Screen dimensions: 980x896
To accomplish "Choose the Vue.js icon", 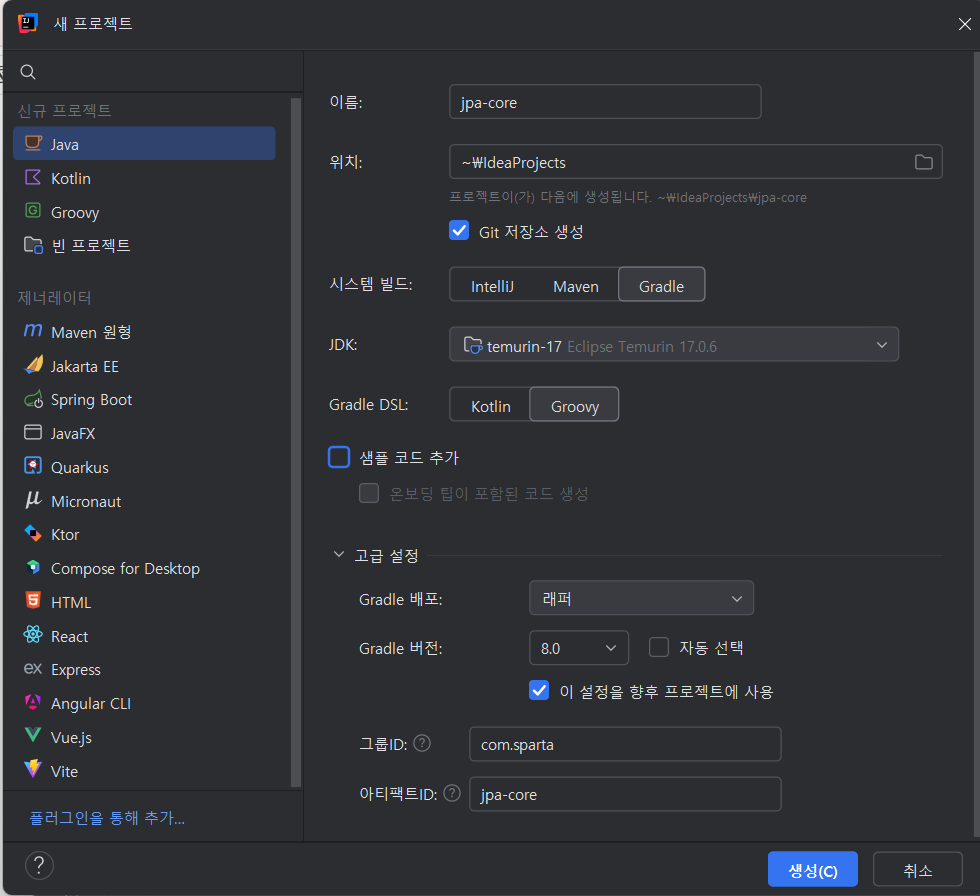I will 33,735.
